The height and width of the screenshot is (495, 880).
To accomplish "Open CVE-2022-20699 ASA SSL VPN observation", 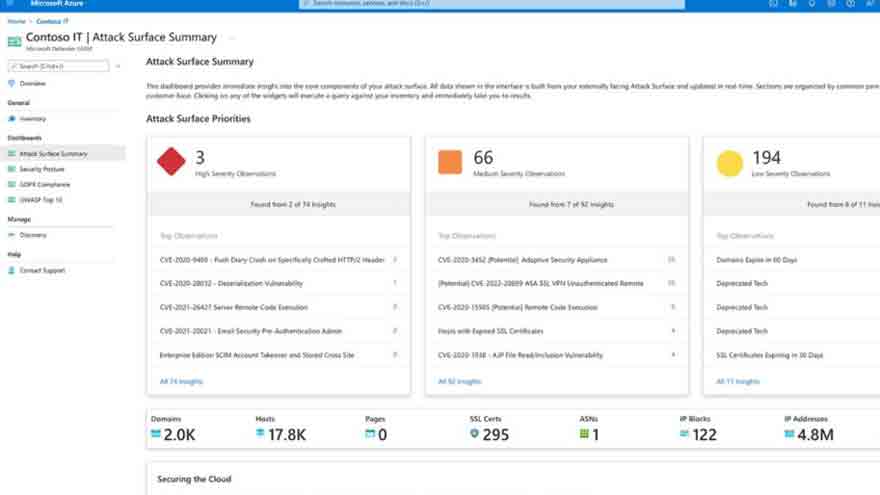I will coord(557,283).
